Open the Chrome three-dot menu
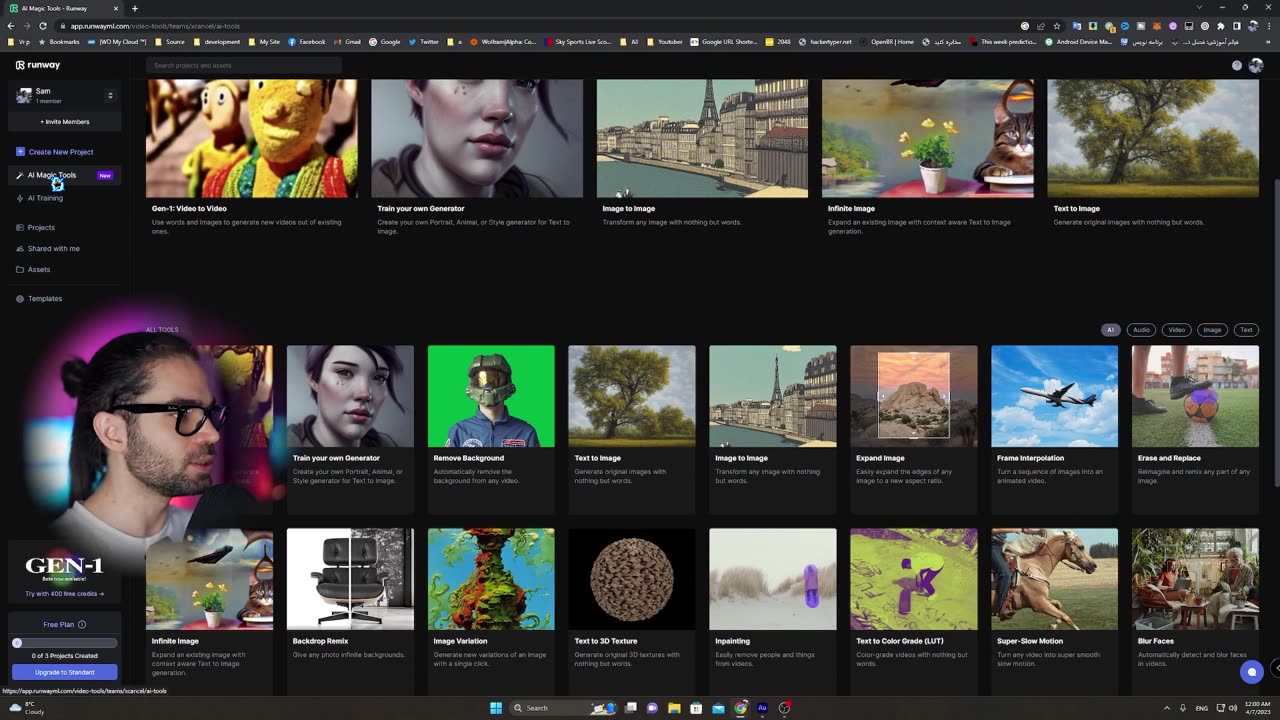 coord(1270,26)
